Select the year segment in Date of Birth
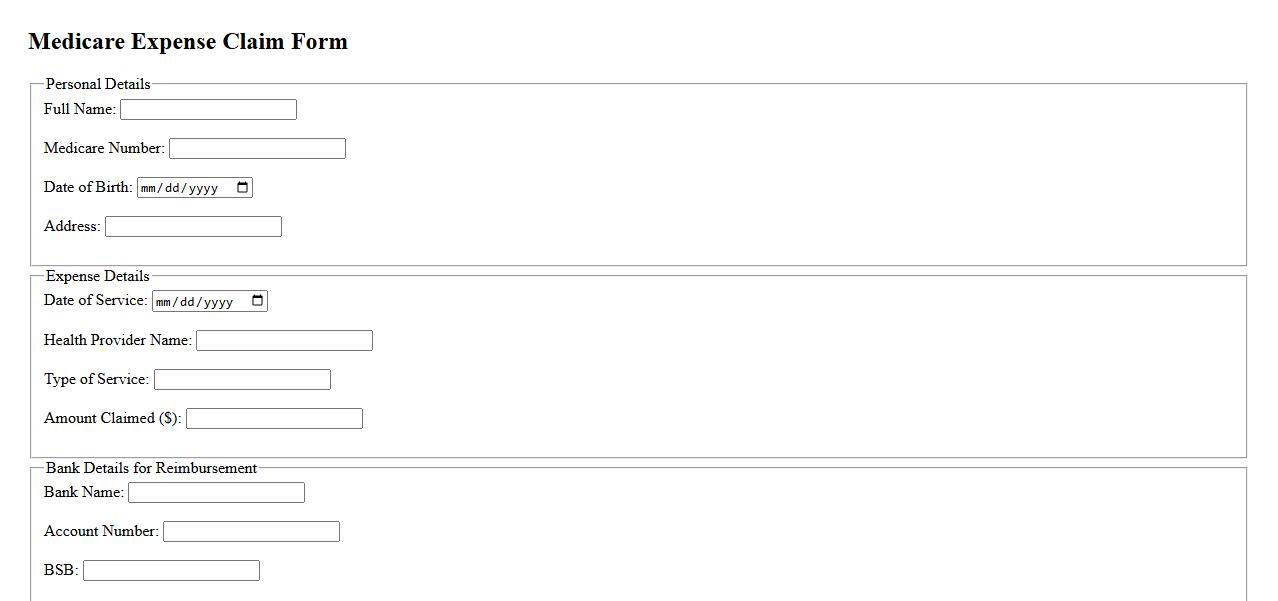1278x601 pixels. (x=202, y=188)
